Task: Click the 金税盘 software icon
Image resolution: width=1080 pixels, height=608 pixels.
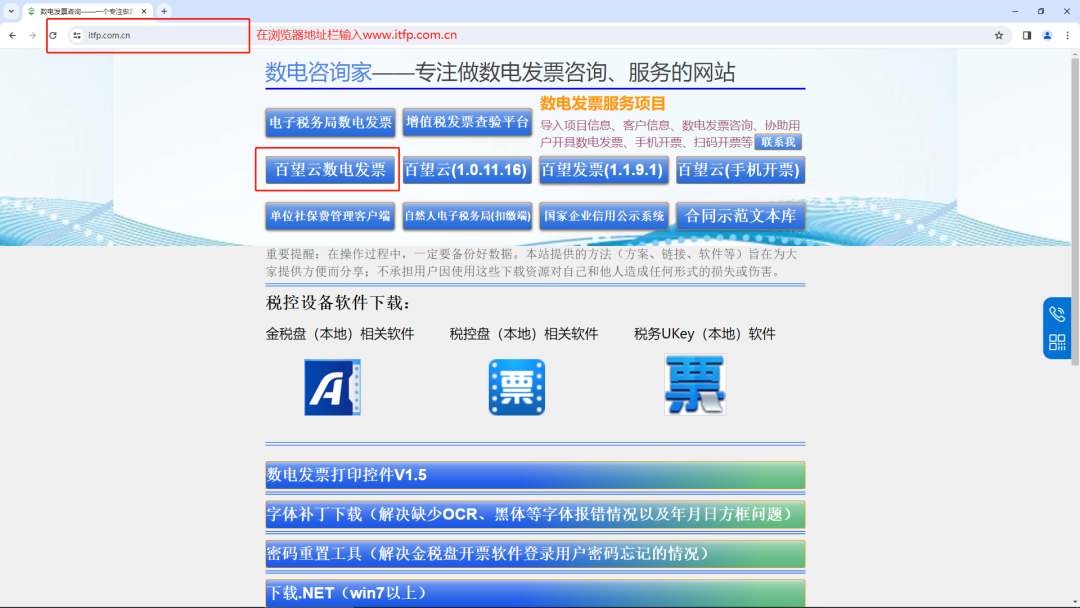Action: (x=333, y=387)
